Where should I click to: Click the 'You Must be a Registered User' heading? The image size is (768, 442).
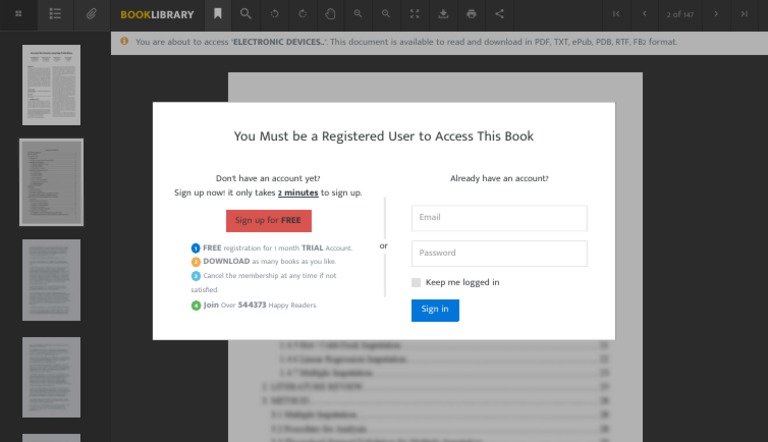tap(384, 136)
